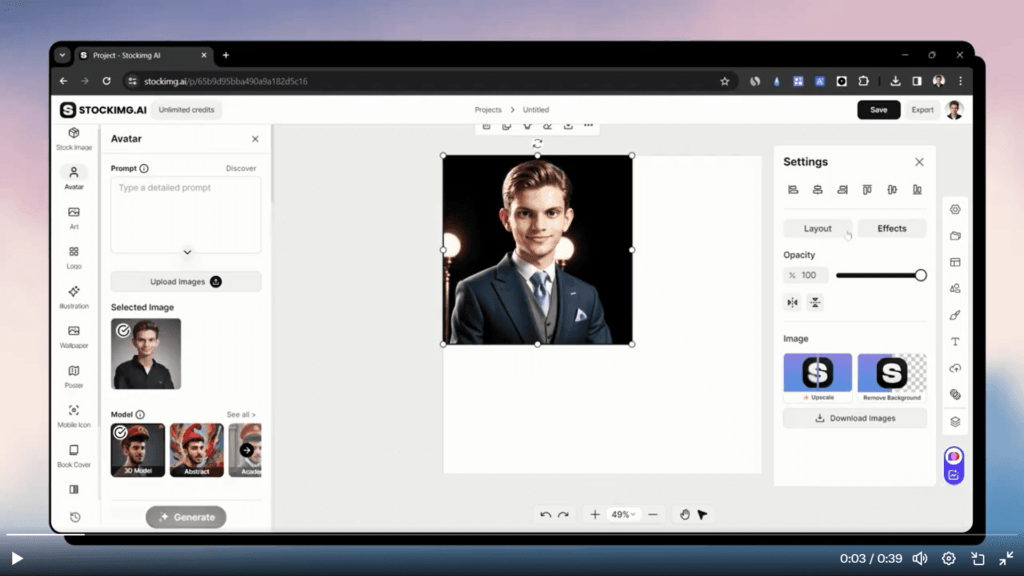1024x576 pixels.
Task: Open the Poster tool
Action: (x=74, y=377)
